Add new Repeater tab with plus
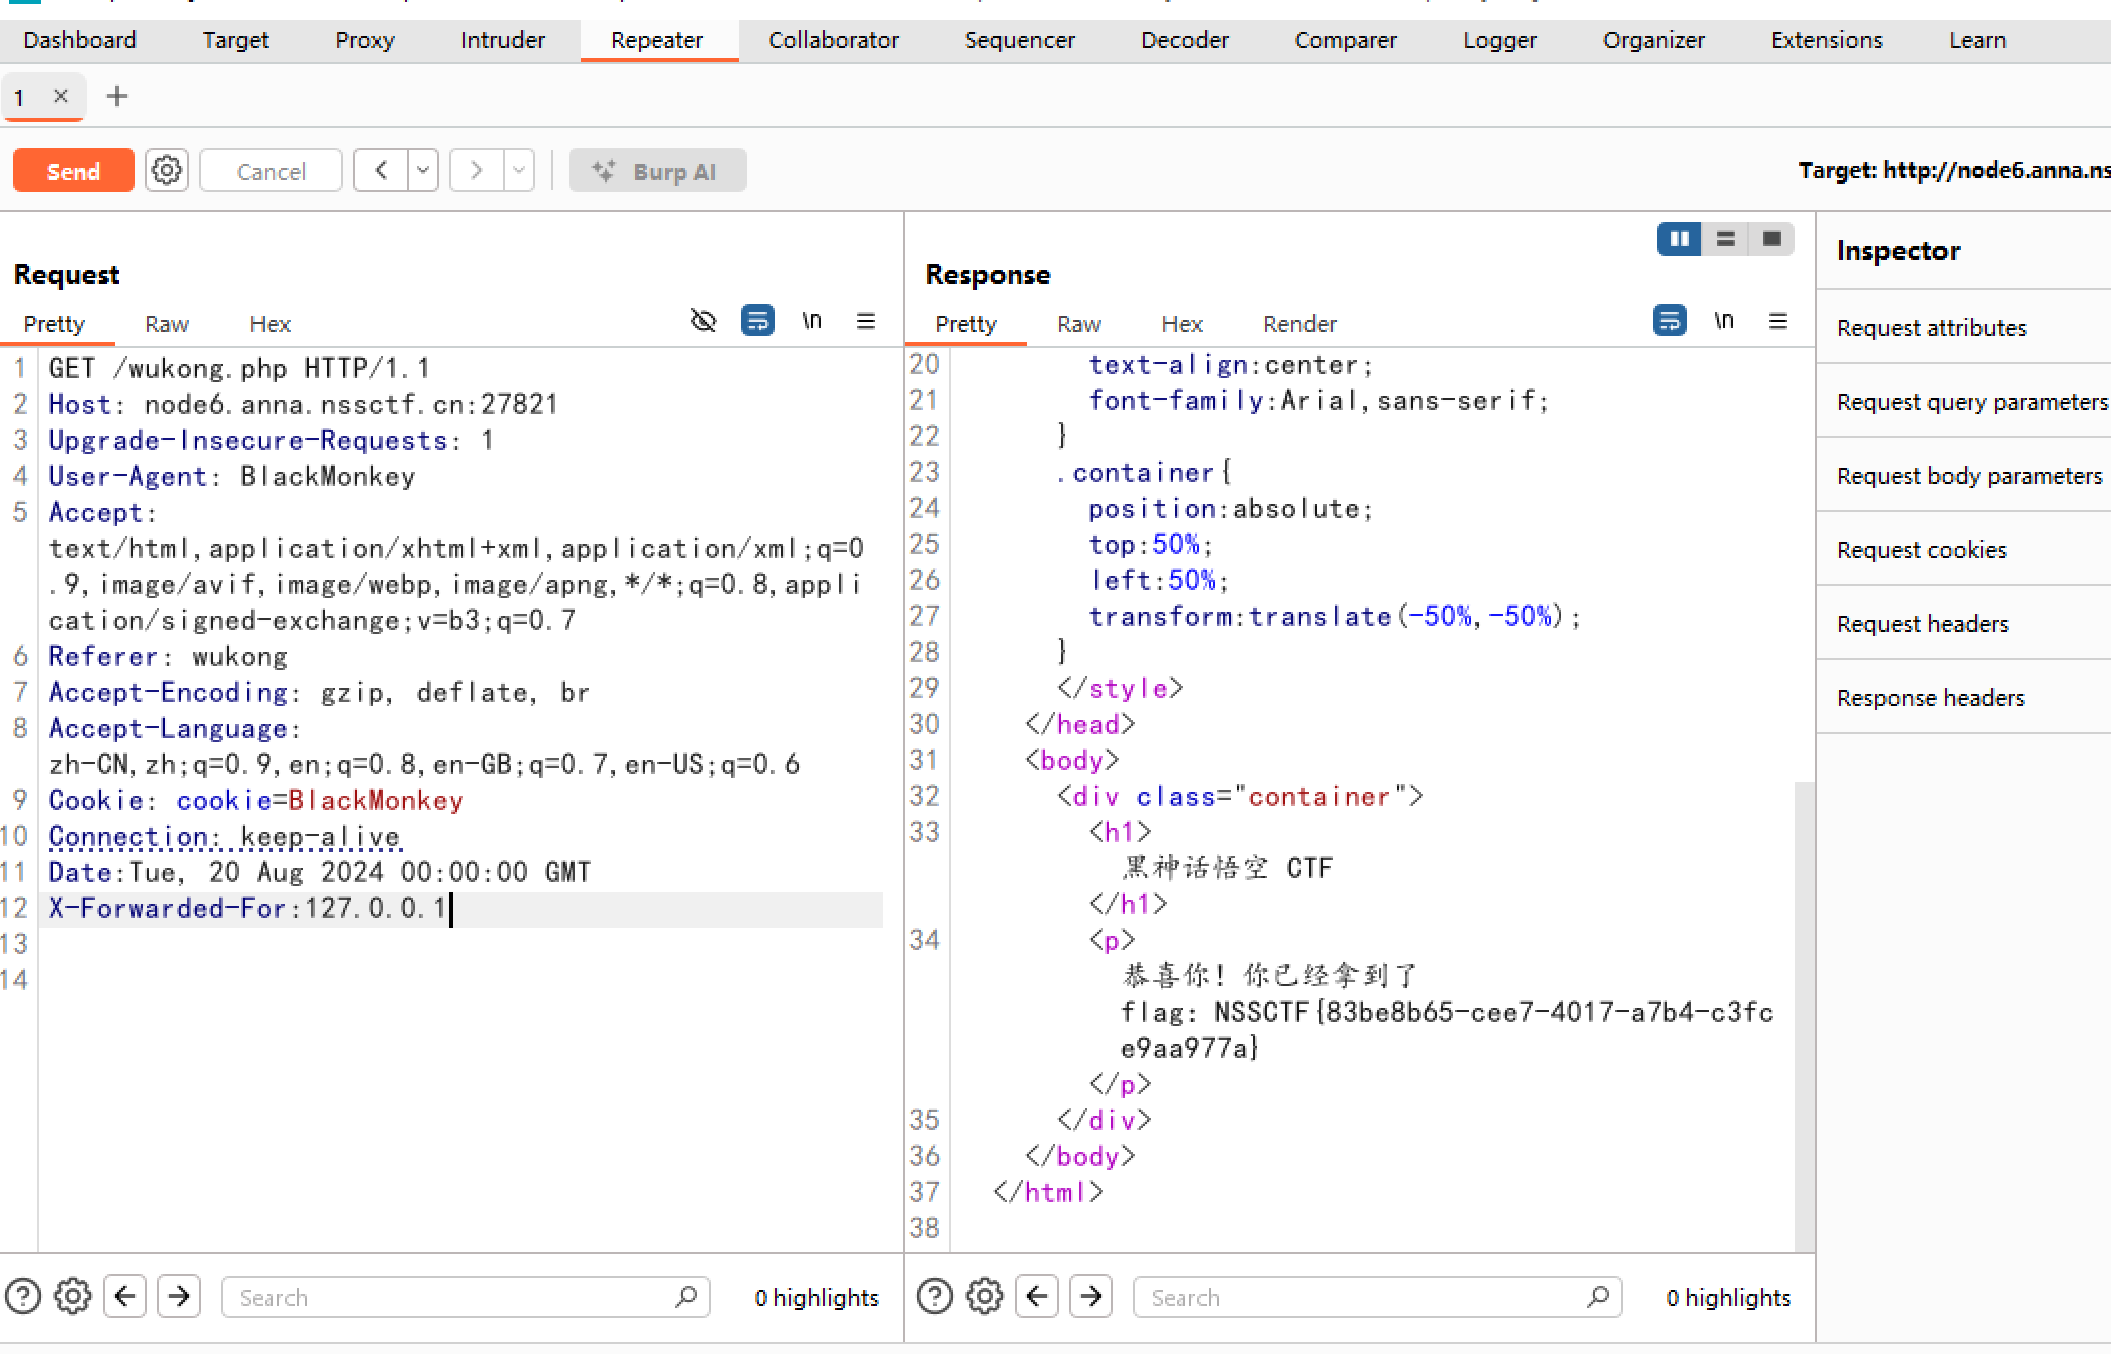Viewport: 2111px width, 1354px height. (117, 96)
